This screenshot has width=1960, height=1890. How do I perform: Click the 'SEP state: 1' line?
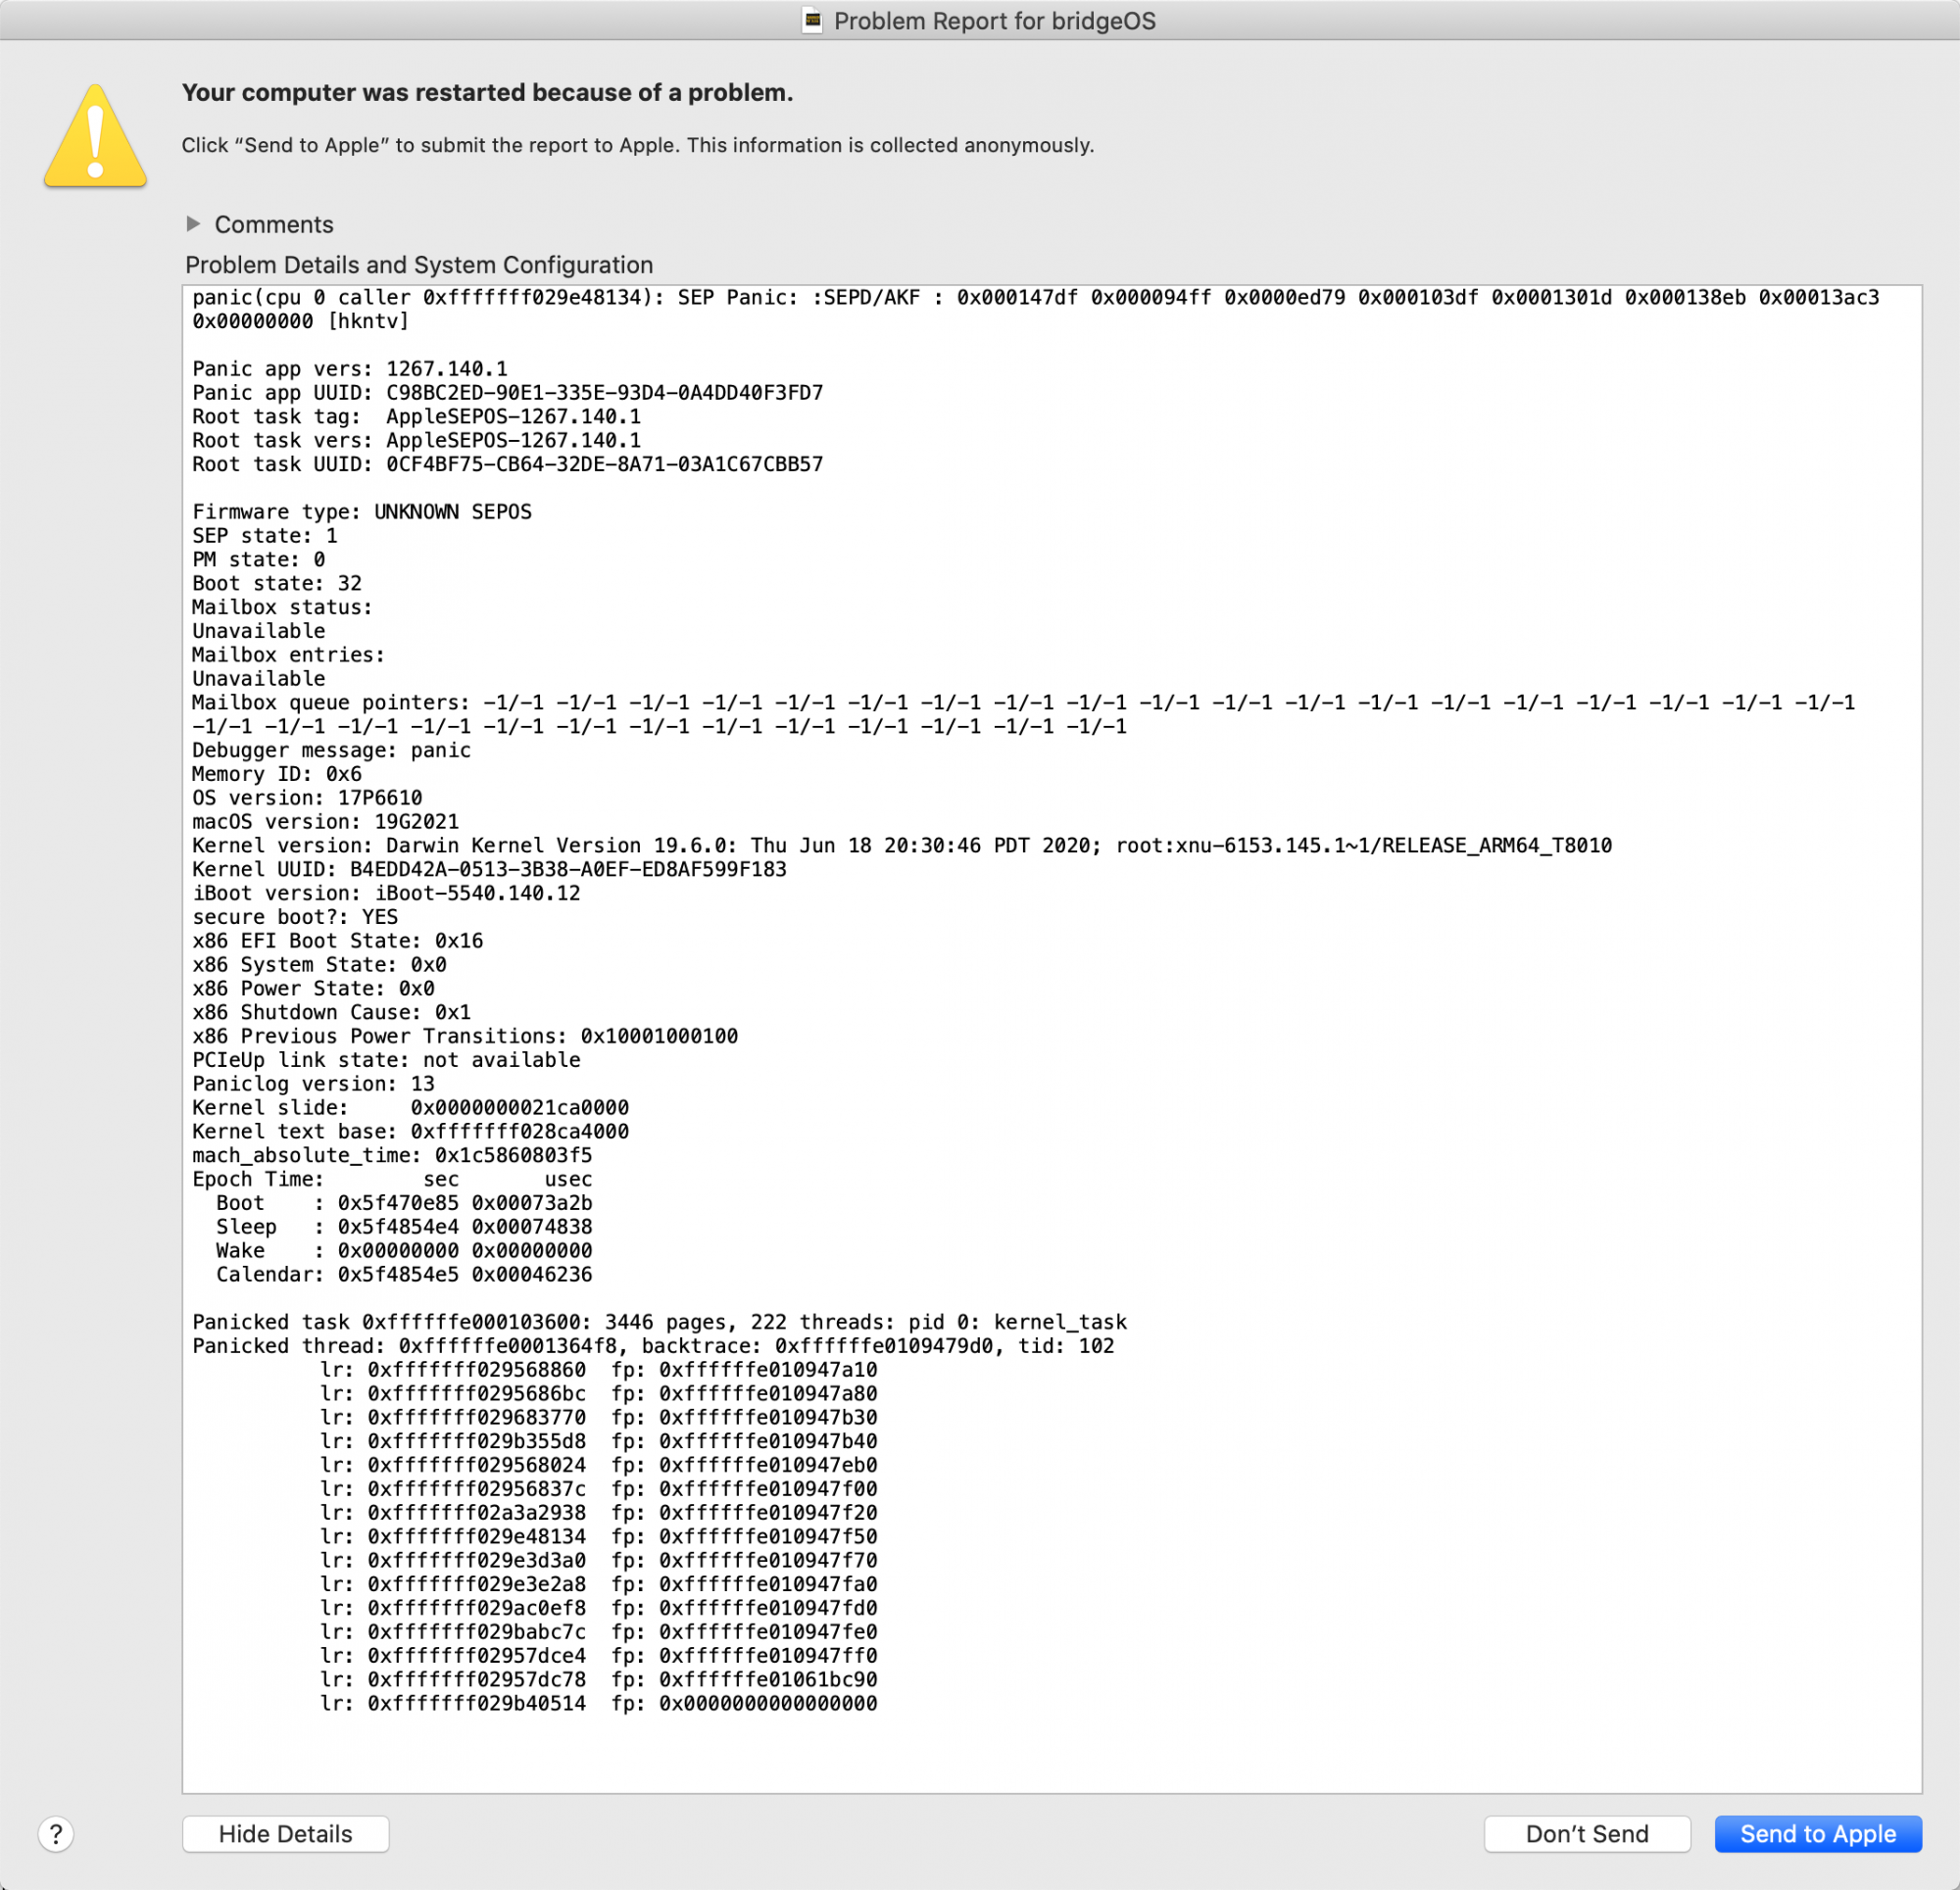coord(265,536)
